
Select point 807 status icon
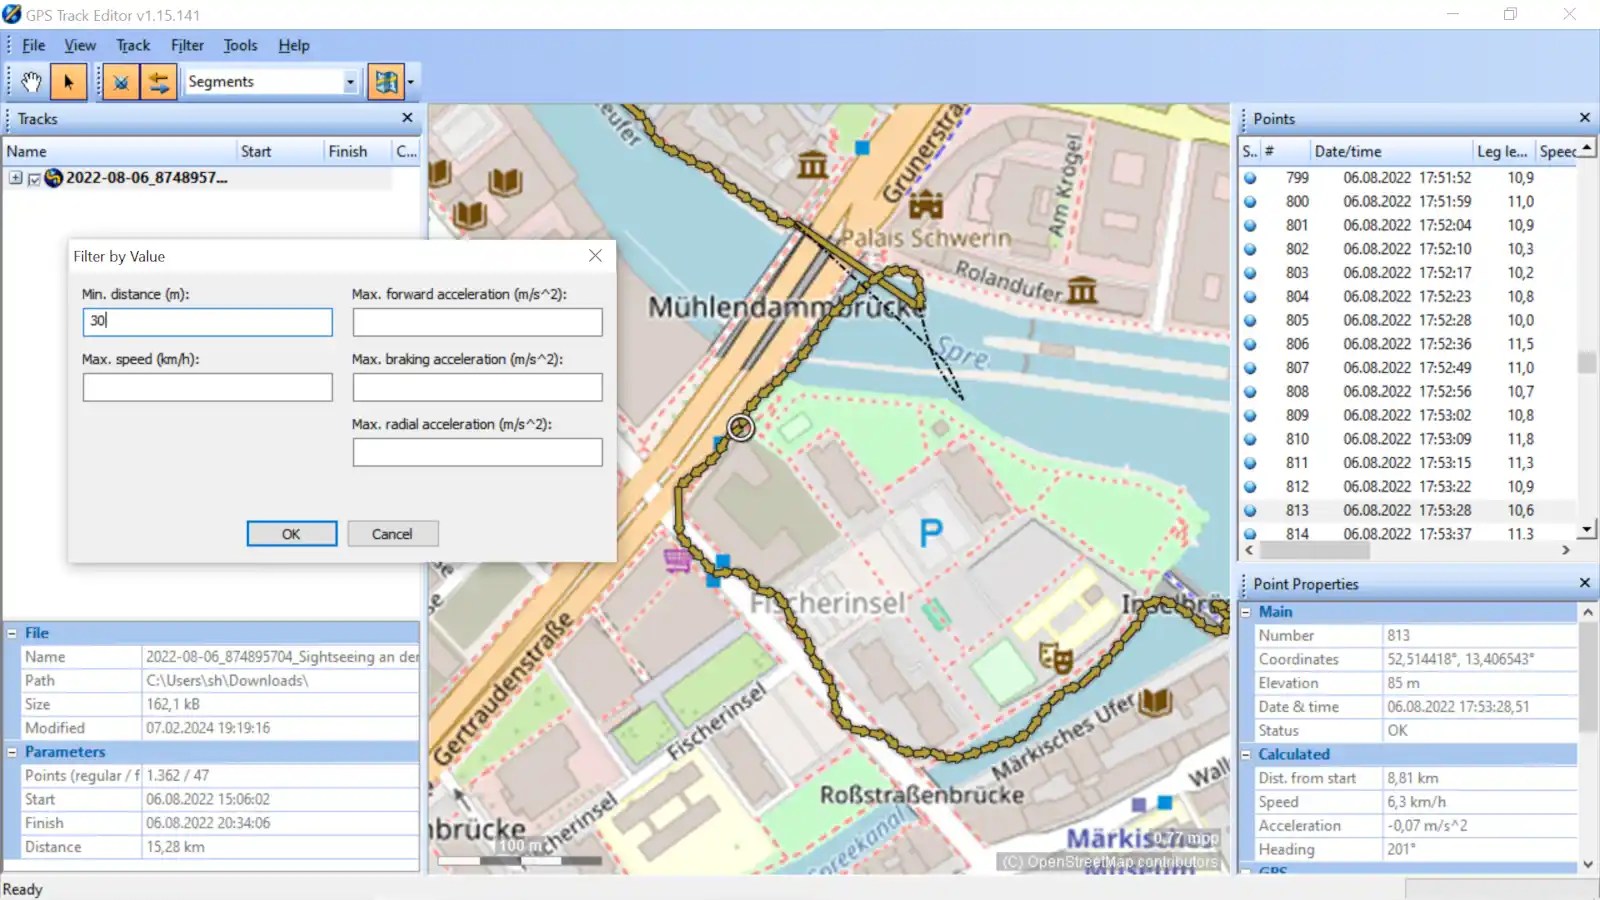pos(1250,368)
